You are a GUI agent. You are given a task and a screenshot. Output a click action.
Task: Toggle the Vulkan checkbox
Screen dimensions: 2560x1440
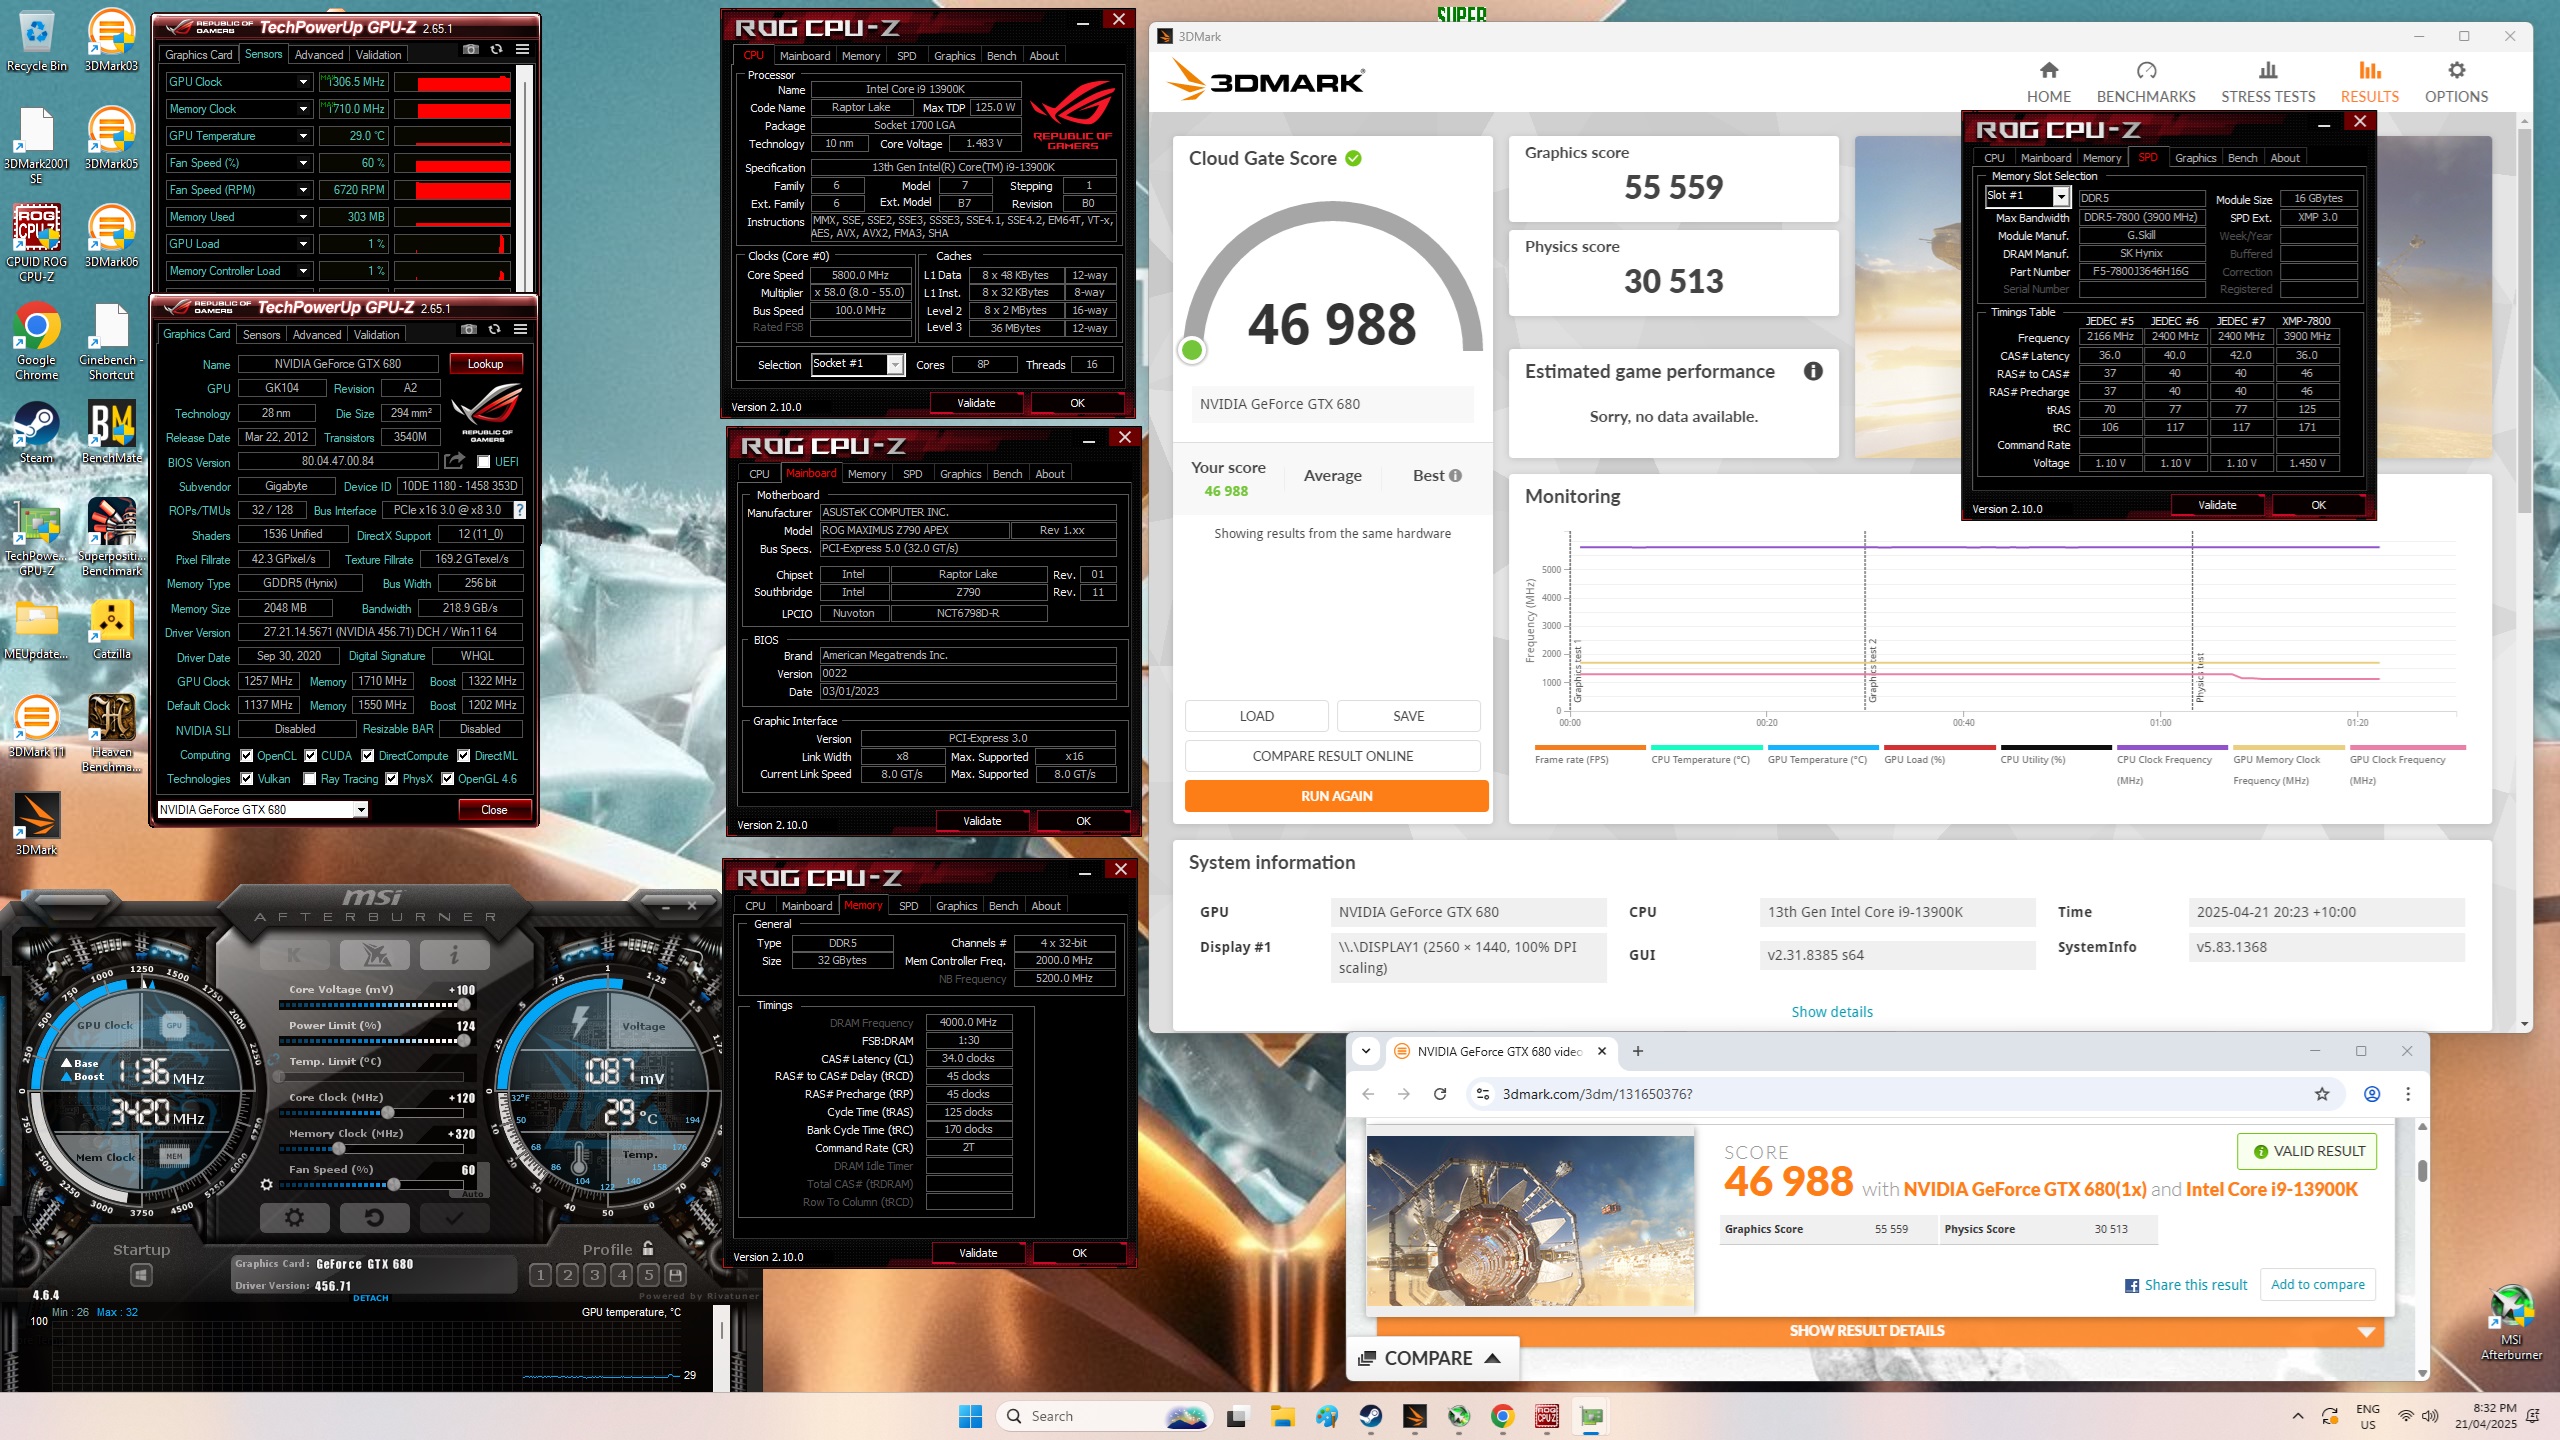coord(247,779)
